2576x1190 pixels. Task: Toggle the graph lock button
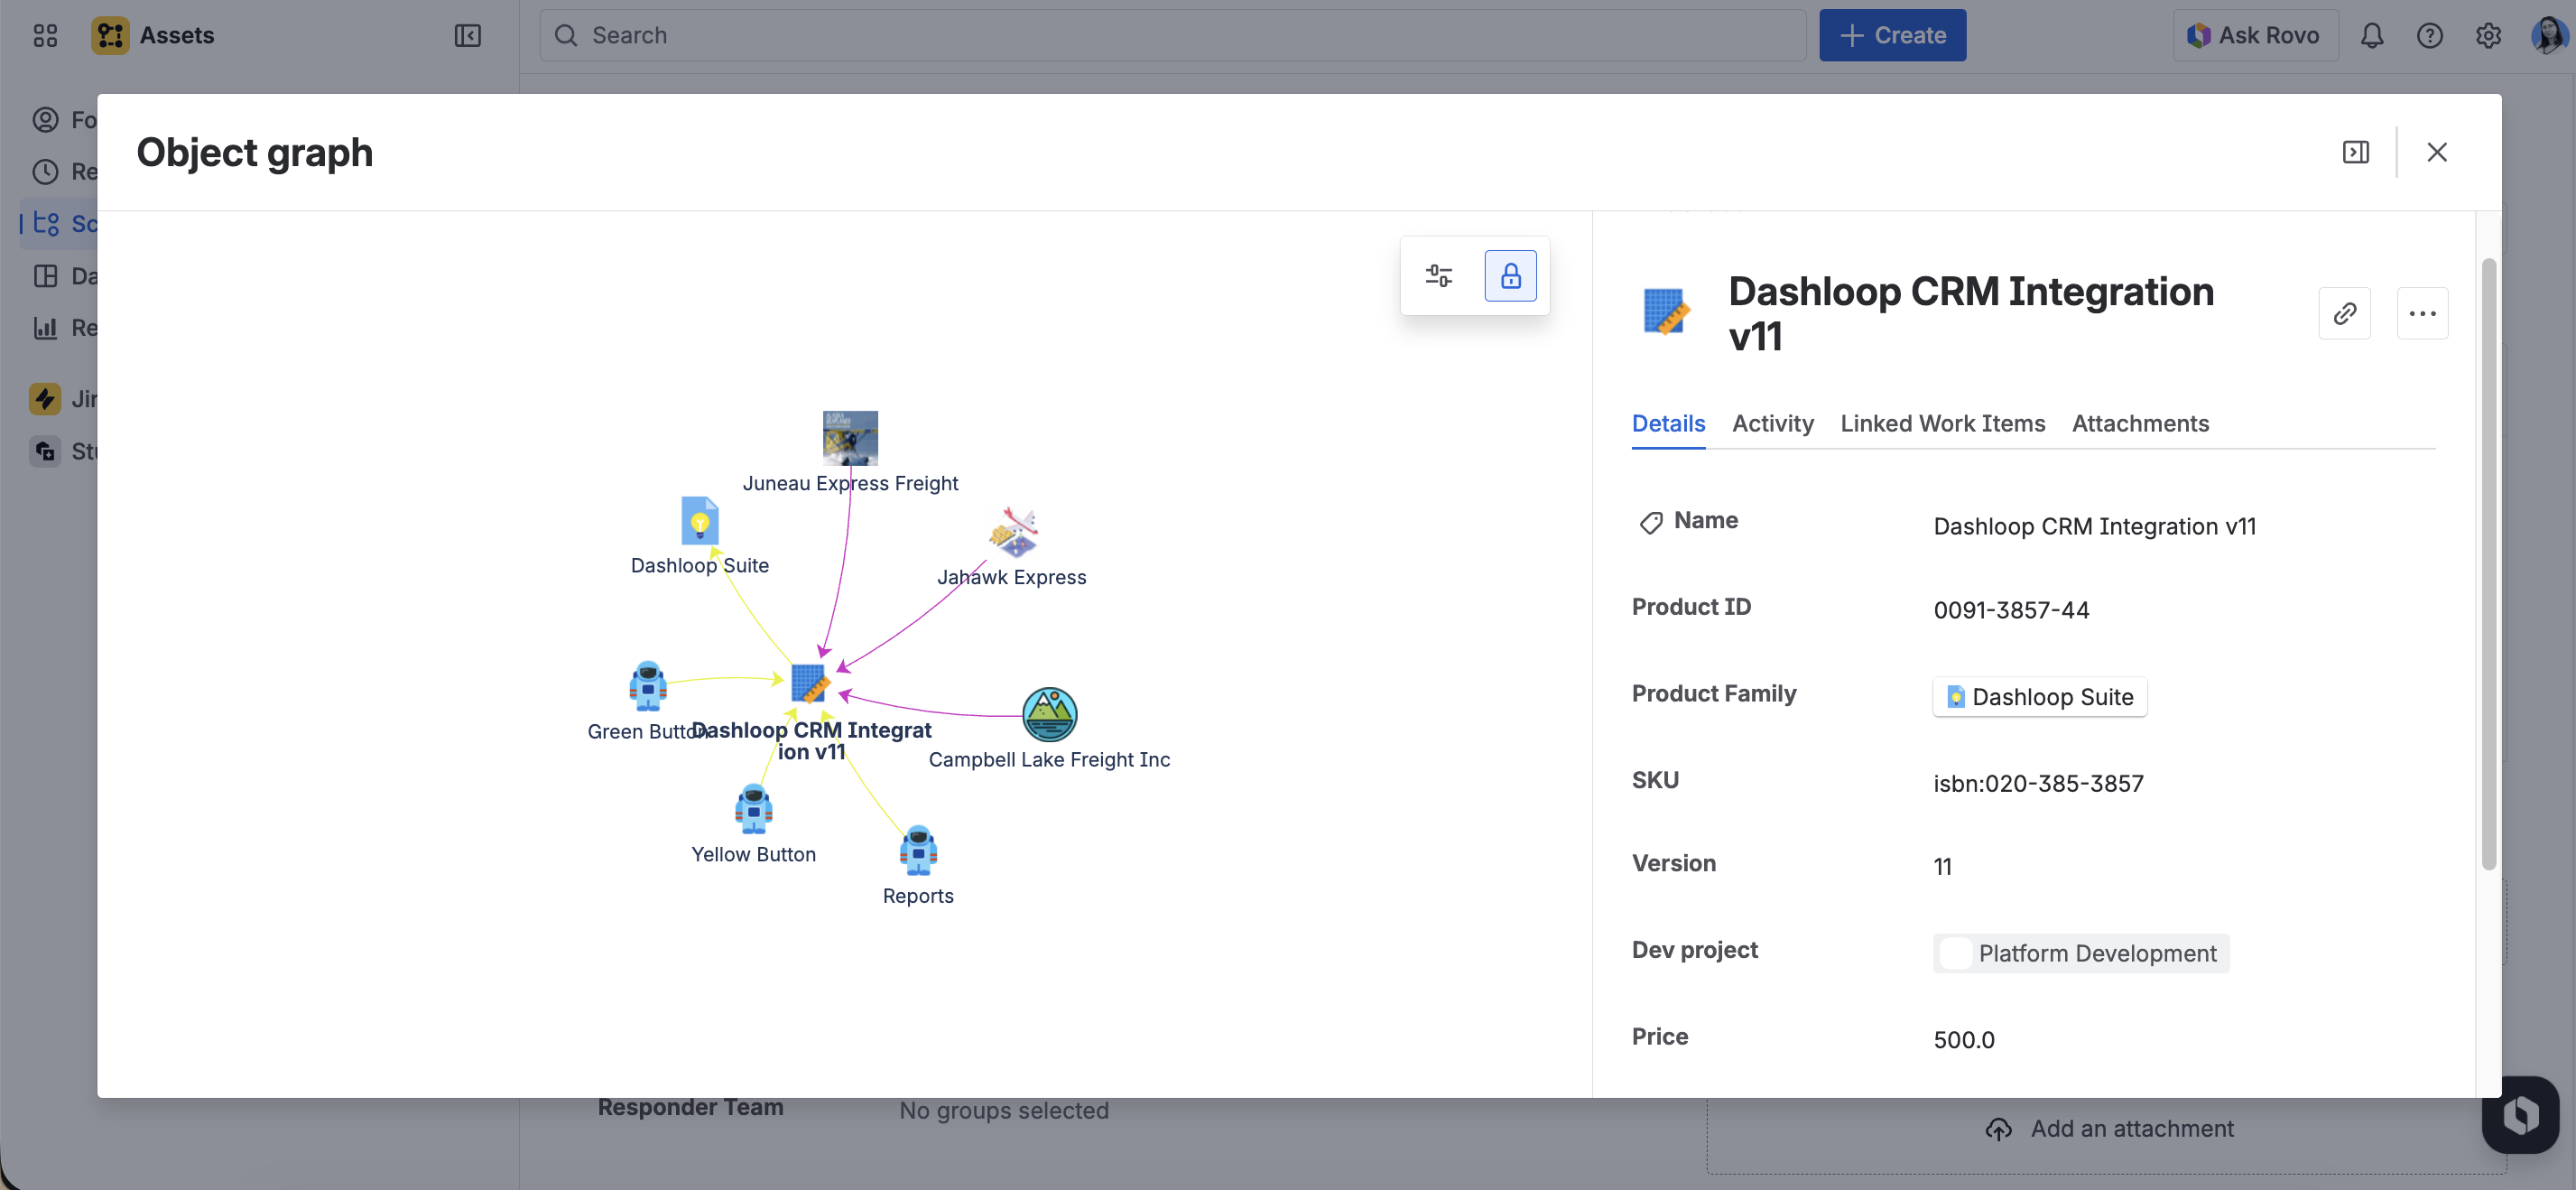(x=1509, y=276)
